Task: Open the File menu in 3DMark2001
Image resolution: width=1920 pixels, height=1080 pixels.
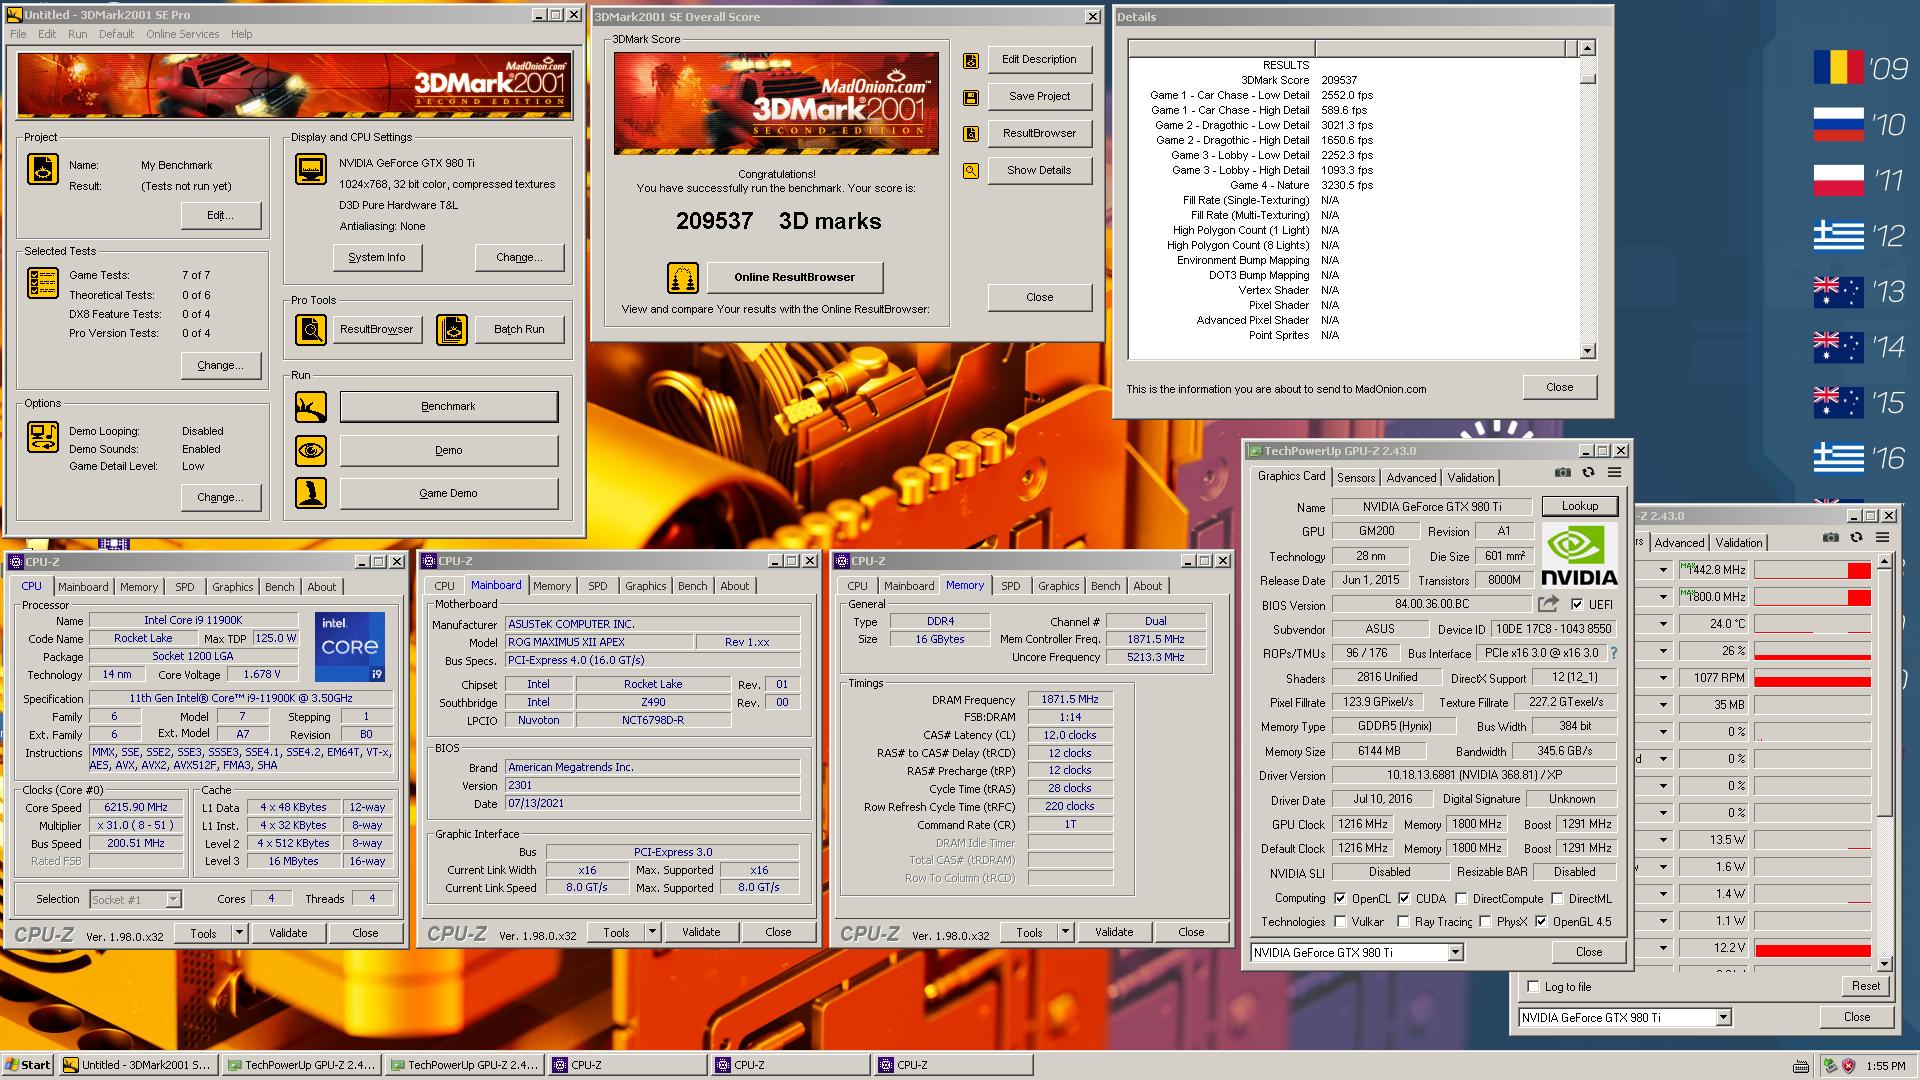Action: tap(19, 34)
